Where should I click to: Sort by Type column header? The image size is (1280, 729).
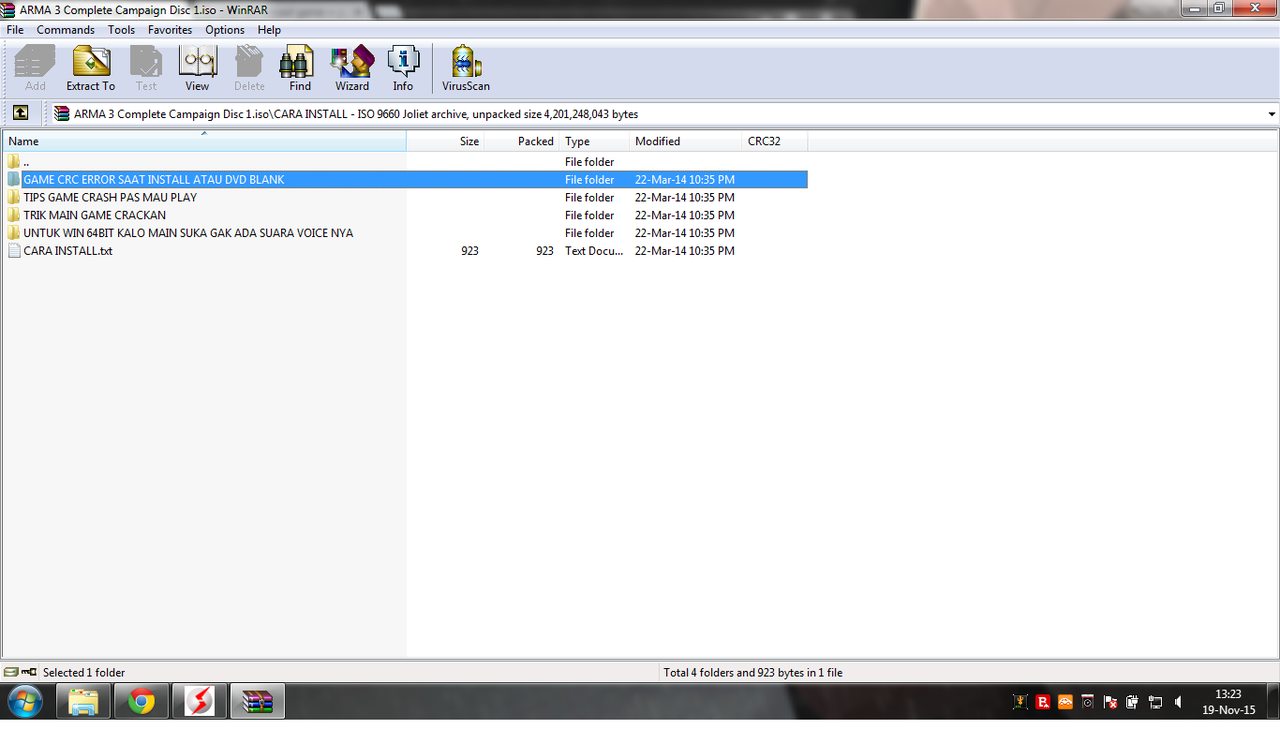[595, 141]
